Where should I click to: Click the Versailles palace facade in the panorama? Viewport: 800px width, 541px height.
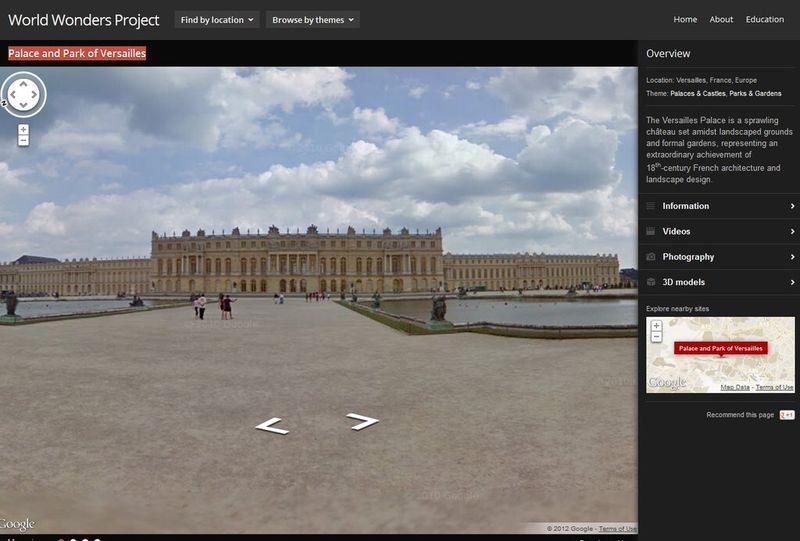(x=297, y=261)
